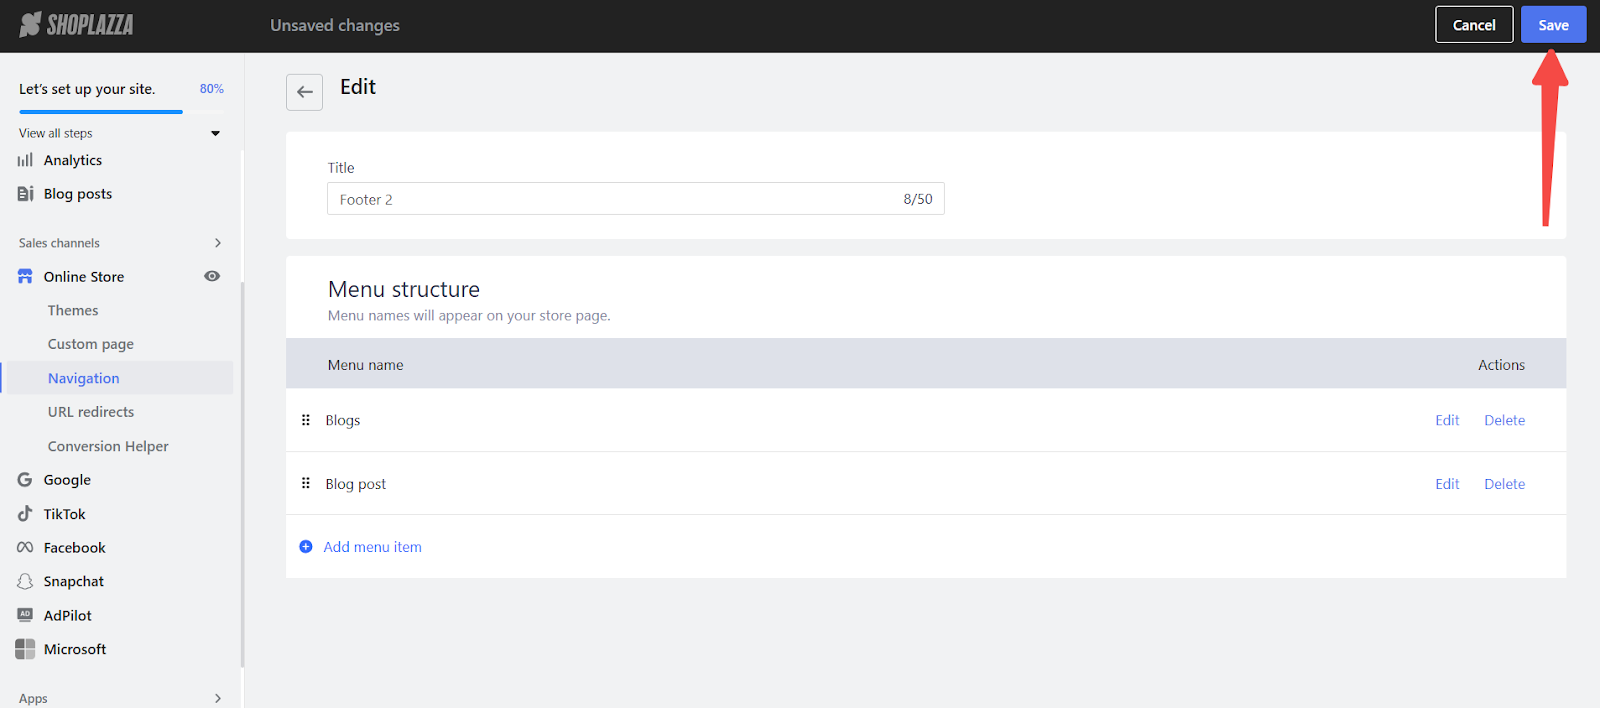1600x708 pixels.
Task: Open Themes under Online Store
Action: coord(73,311)
